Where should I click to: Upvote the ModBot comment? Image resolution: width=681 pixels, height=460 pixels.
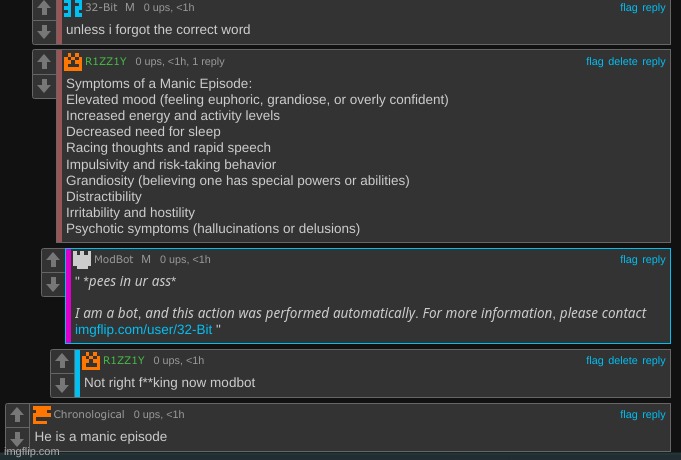(x=53, y=261)
